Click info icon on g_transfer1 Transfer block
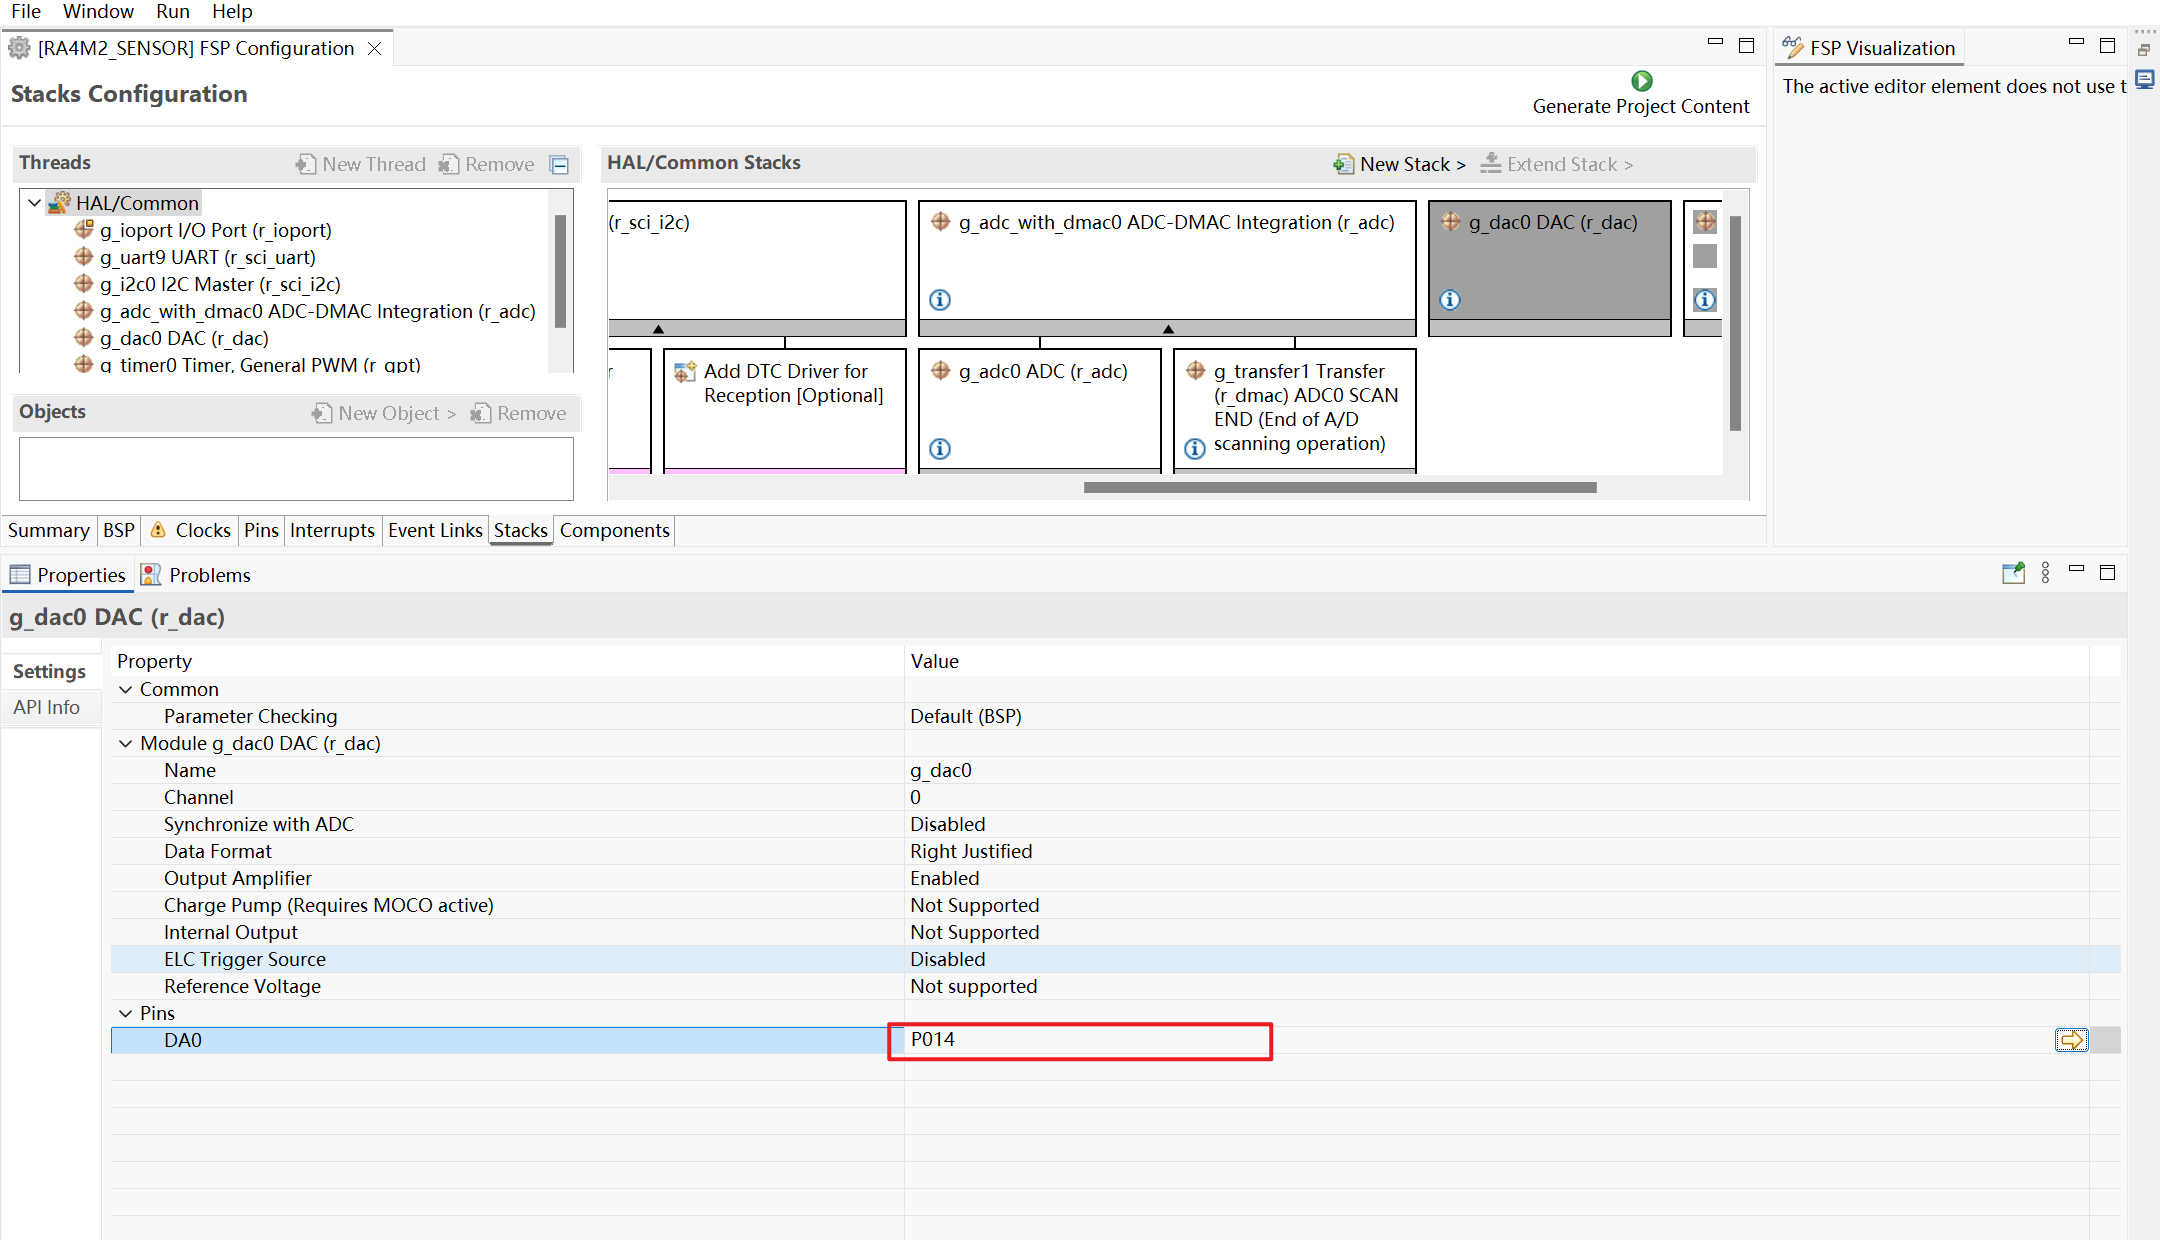The image size is (2160, 1240). (x=1194, y=448)
